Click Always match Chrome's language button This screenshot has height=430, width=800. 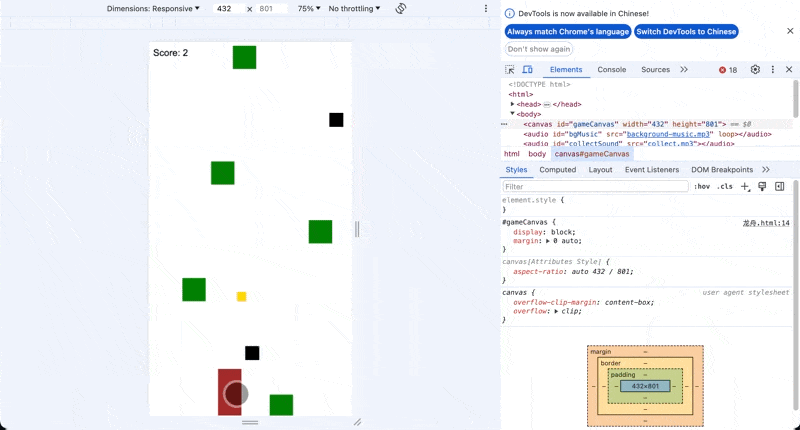pyautogui.click(x=568, y=32)
